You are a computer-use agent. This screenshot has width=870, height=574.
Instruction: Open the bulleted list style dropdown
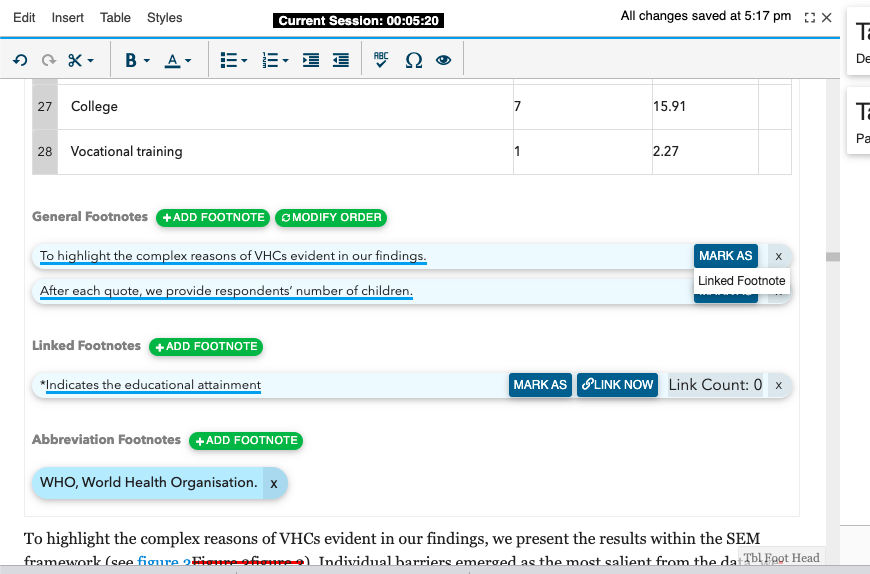pos(244,60)
